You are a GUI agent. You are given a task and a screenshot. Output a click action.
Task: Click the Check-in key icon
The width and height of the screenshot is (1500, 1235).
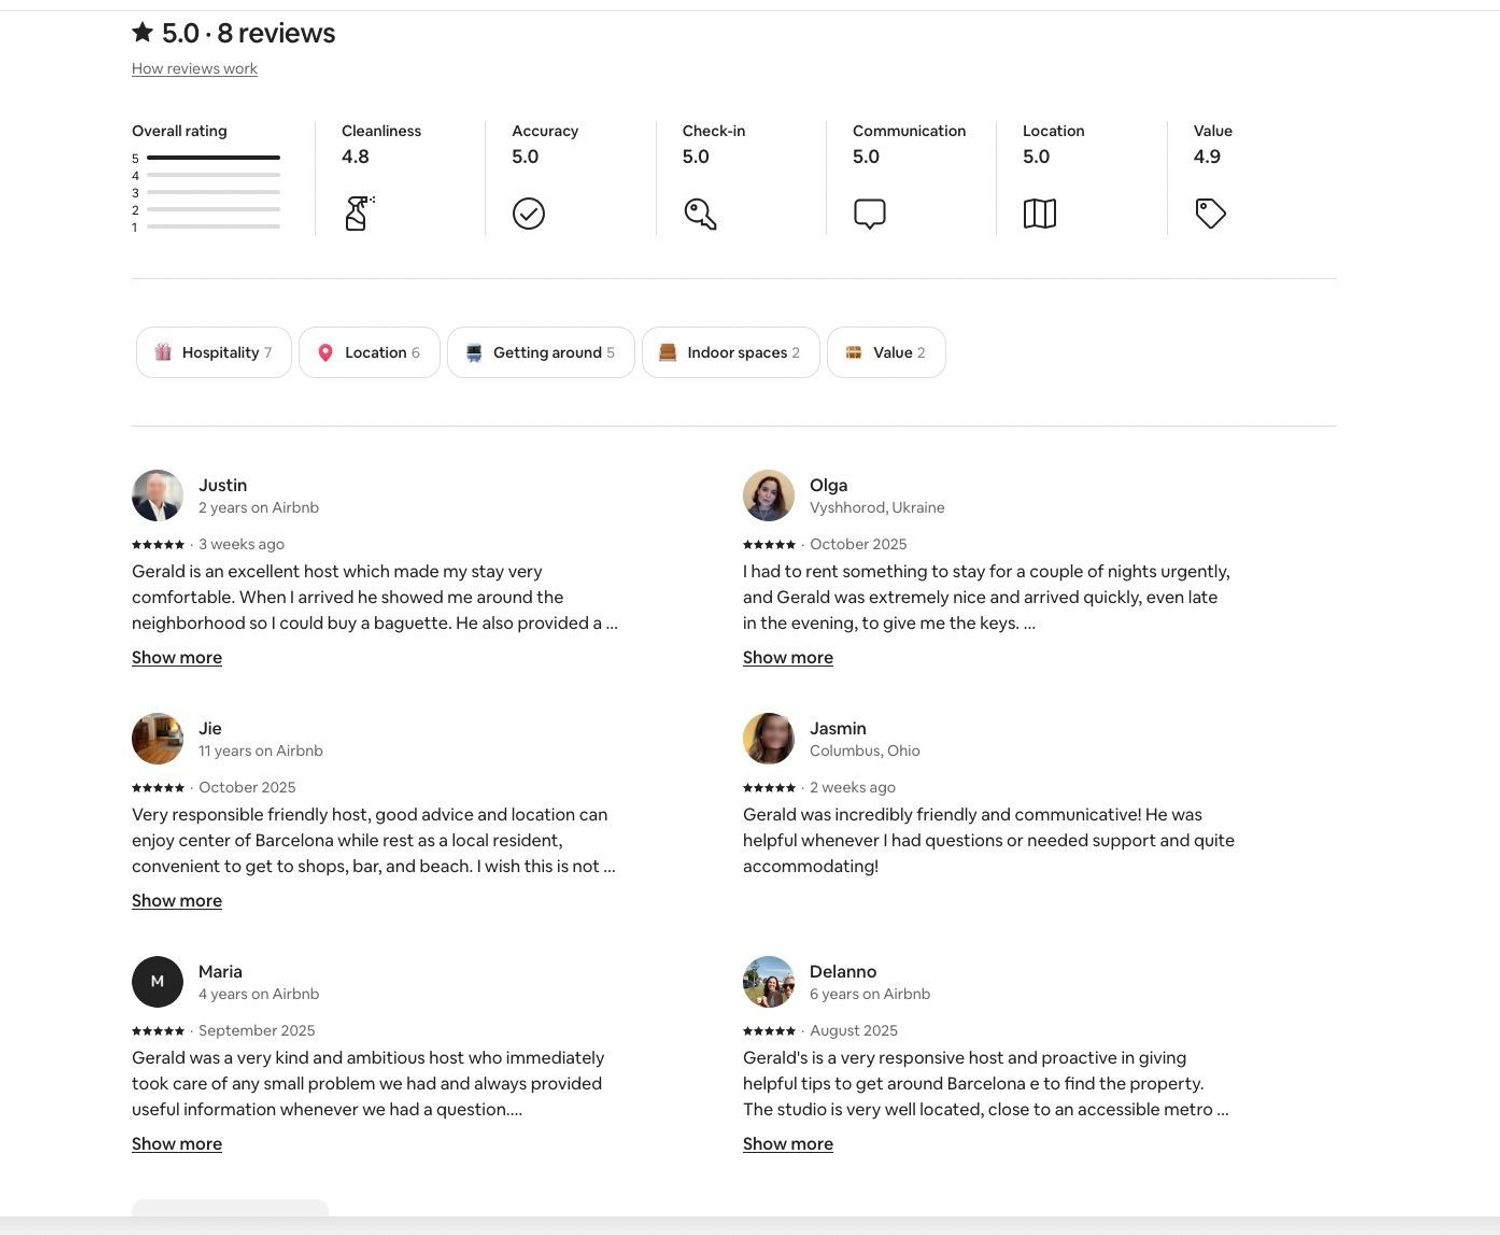[x=700, y=213]
